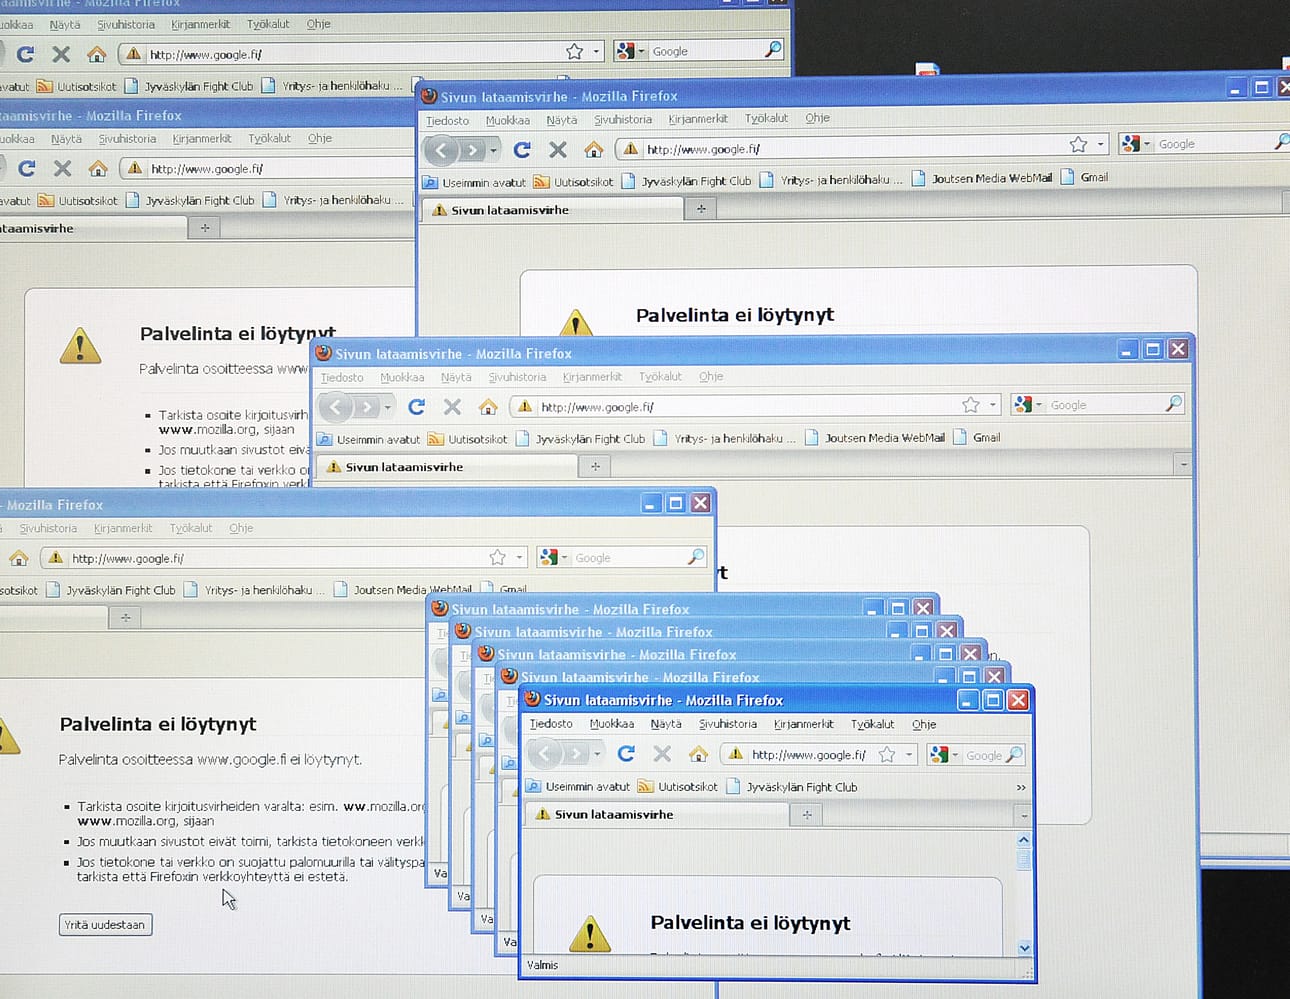Open the Muokkaa menu in the frontmost small window
1290x999 pixels.
(612, 724)
